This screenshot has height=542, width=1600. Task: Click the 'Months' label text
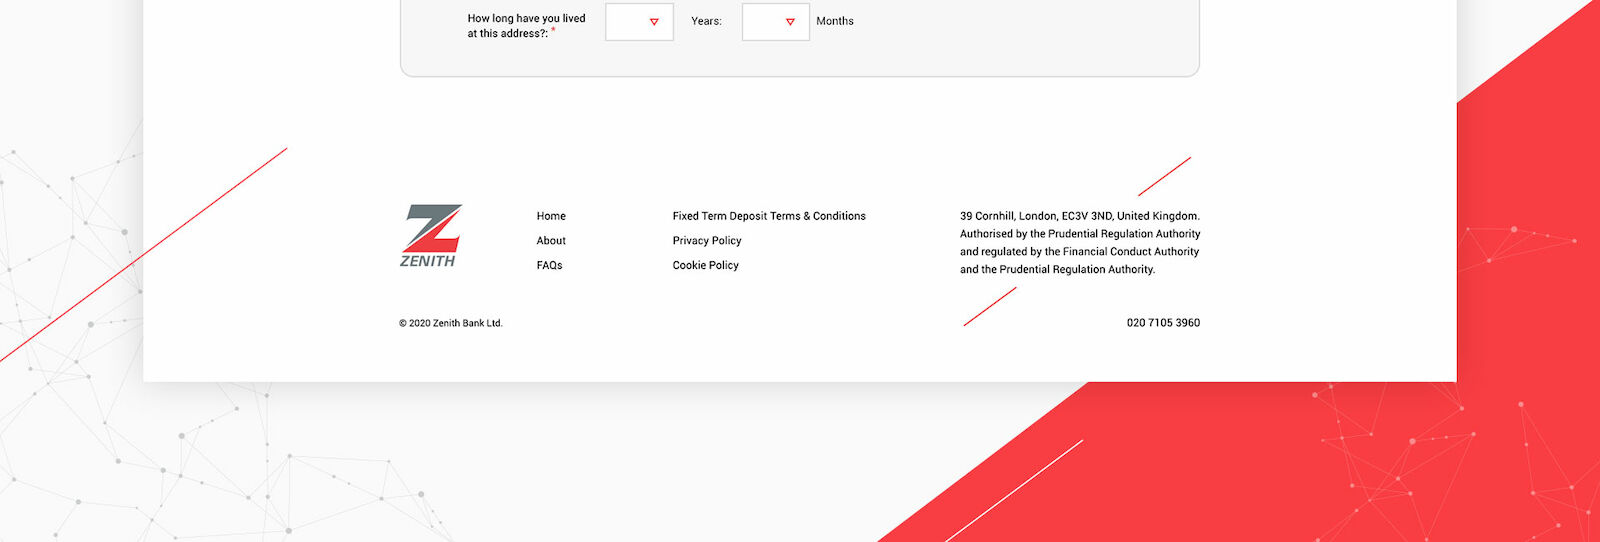(835, 21)
